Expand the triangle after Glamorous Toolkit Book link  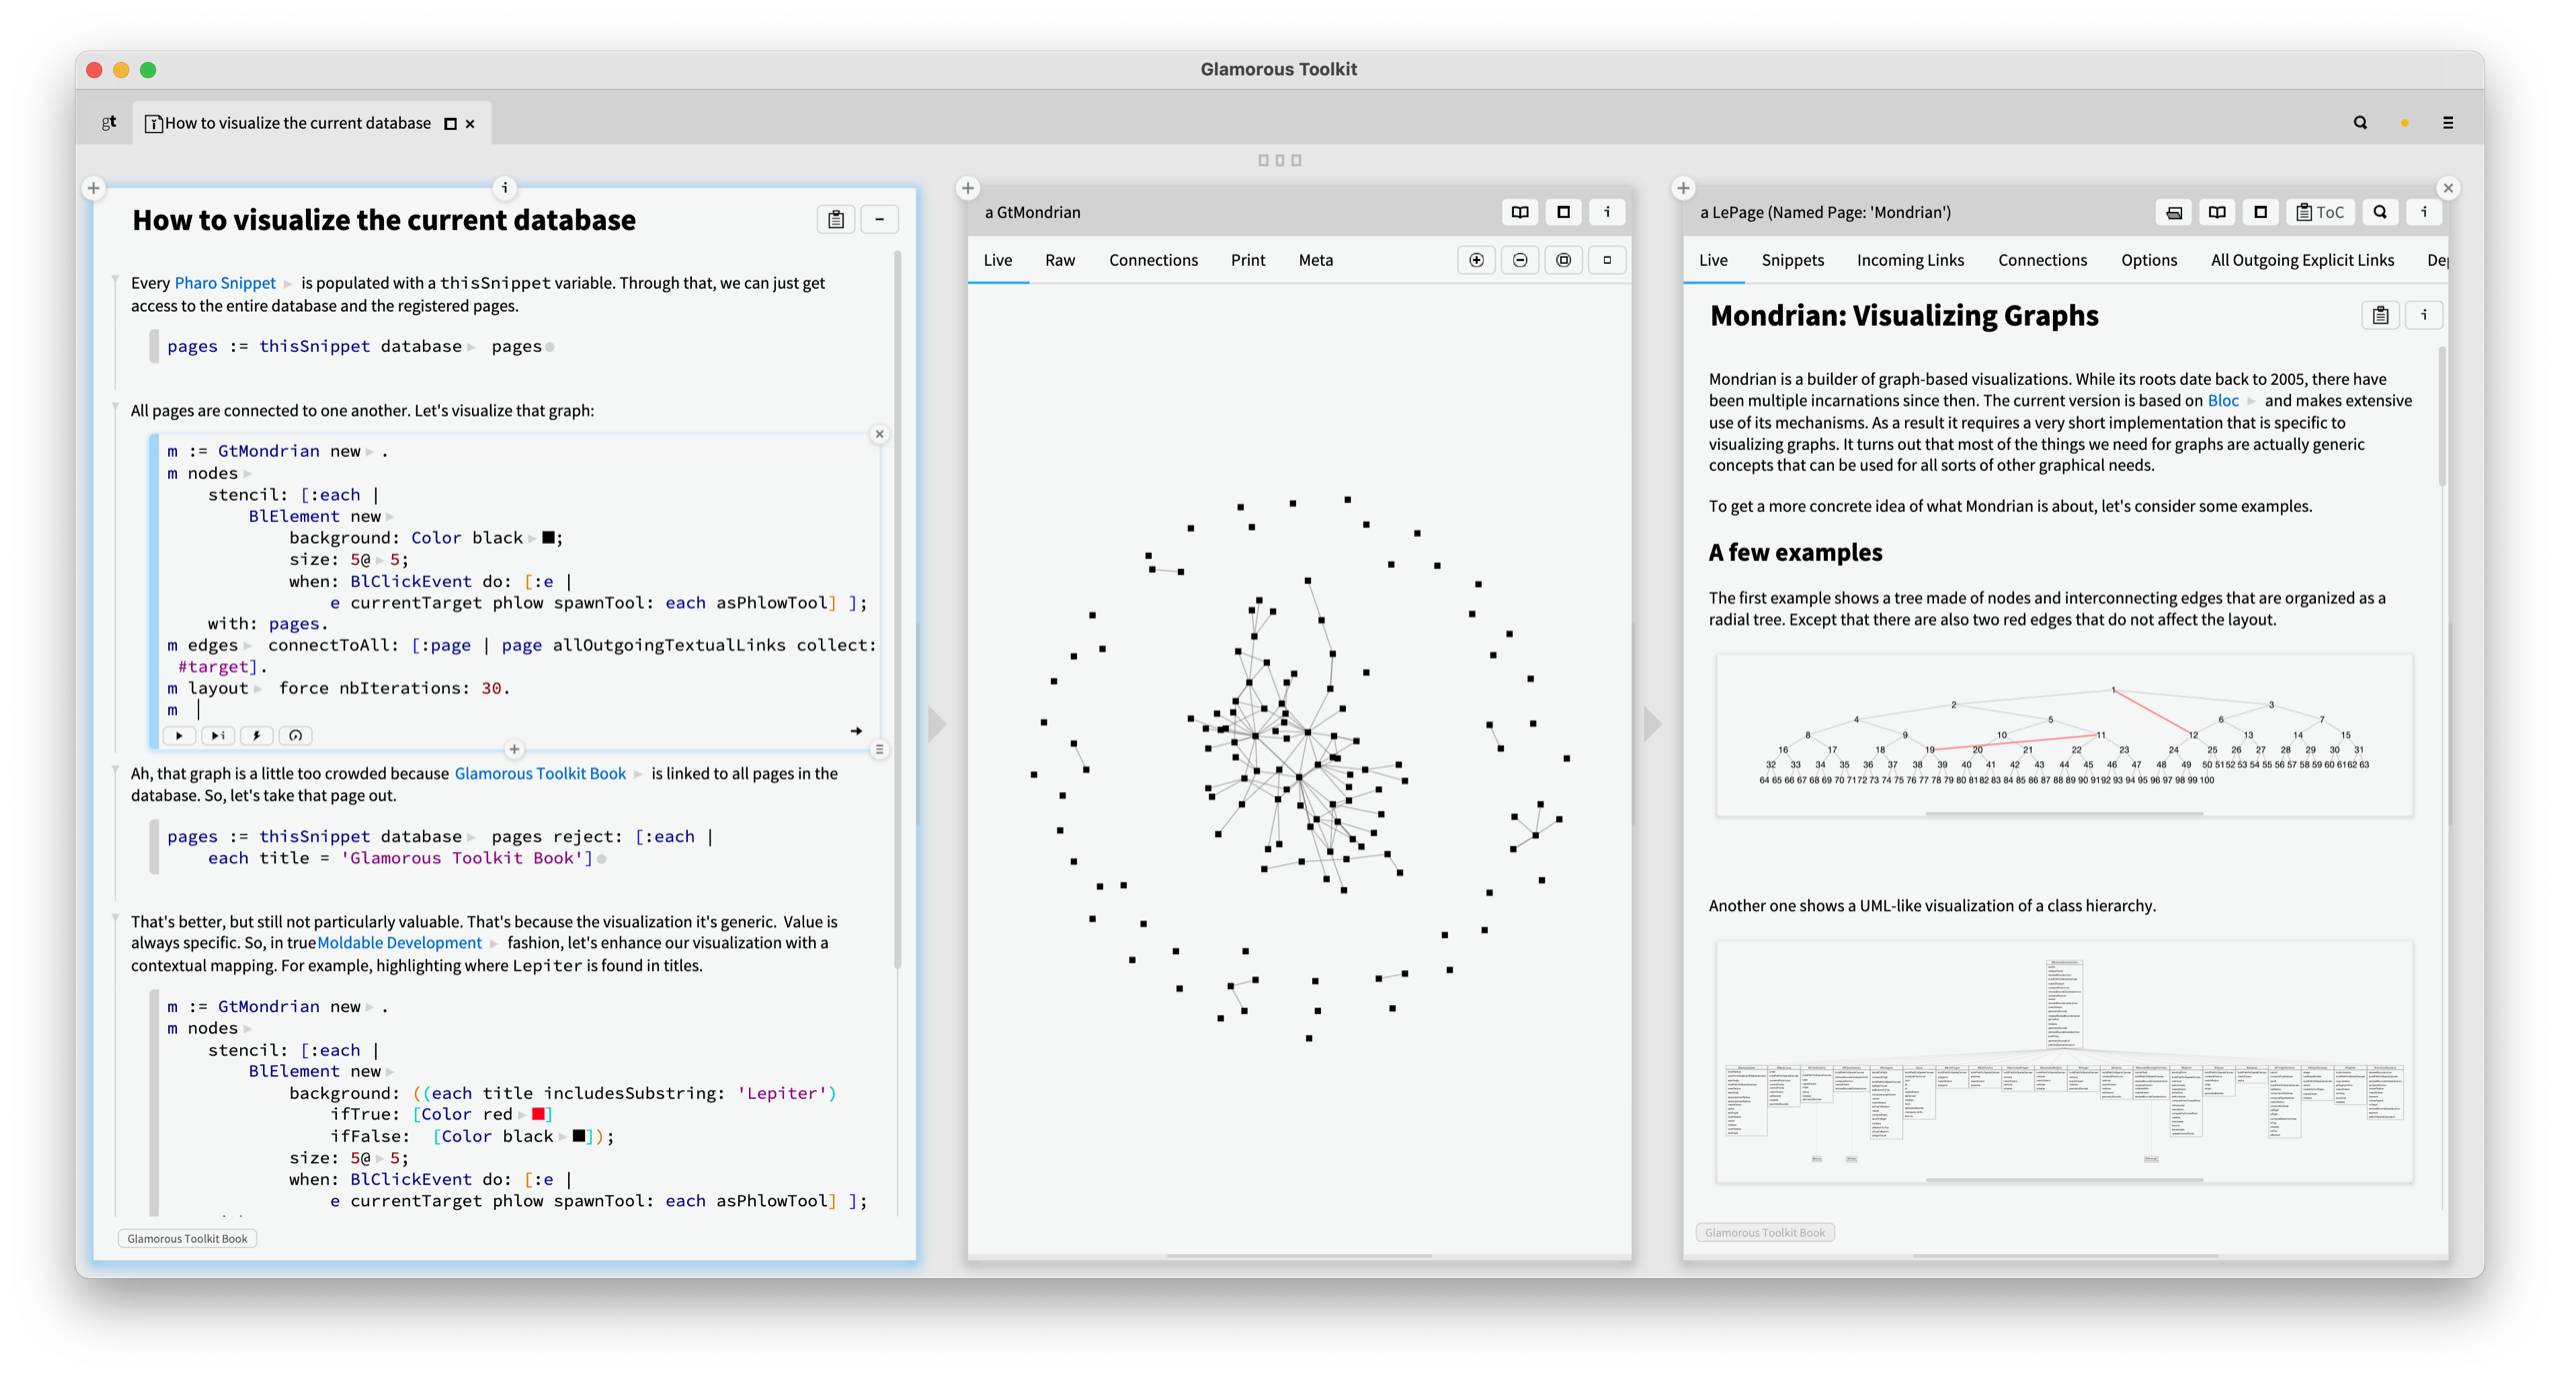pos(638,774)
